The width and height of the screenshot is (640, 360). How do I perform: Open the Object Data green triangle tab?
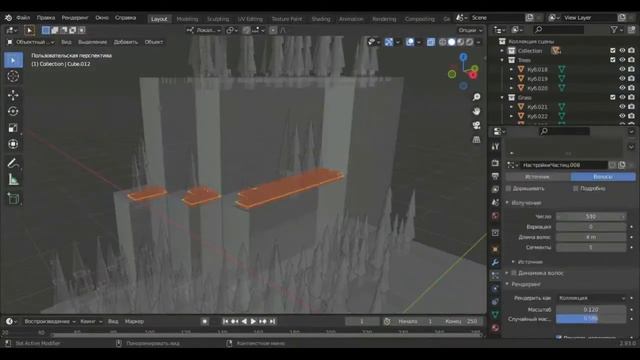click(495, 315)
